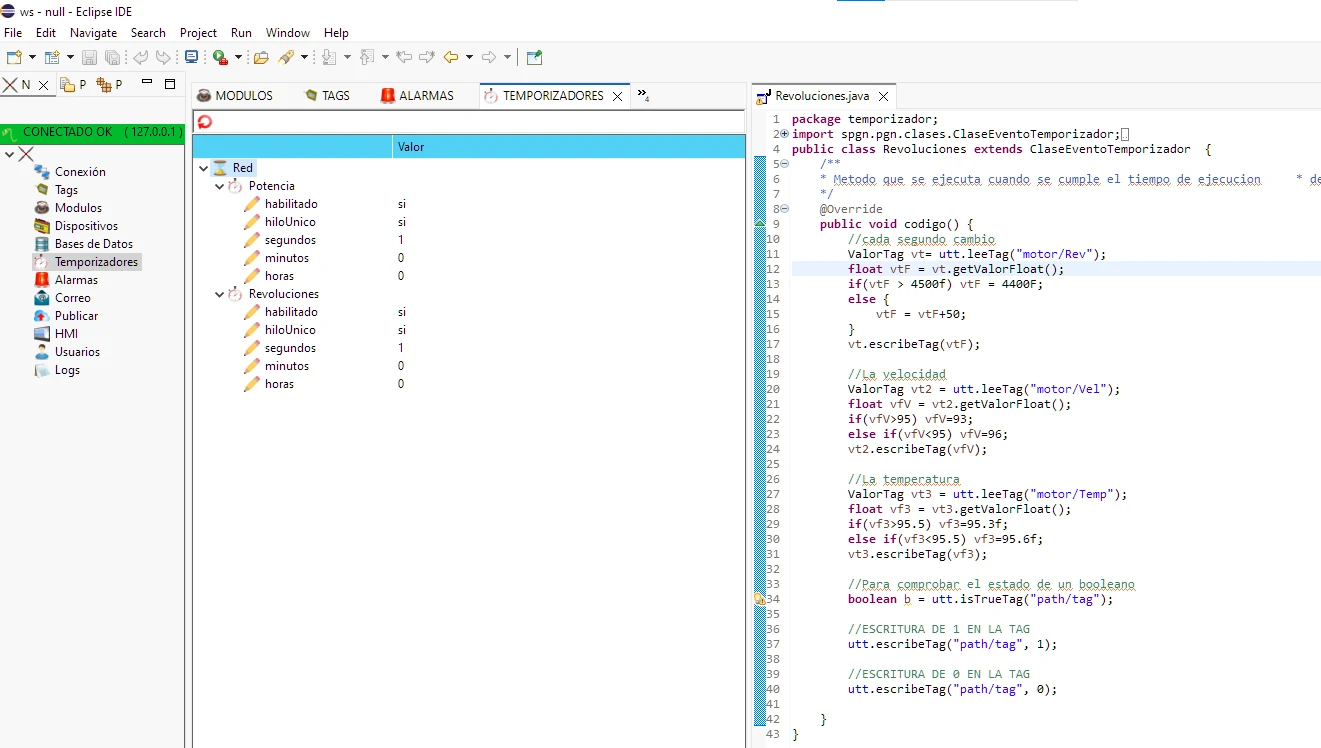
Task: Select the segundos row under Revoluciones
Action: coord(290,348)
